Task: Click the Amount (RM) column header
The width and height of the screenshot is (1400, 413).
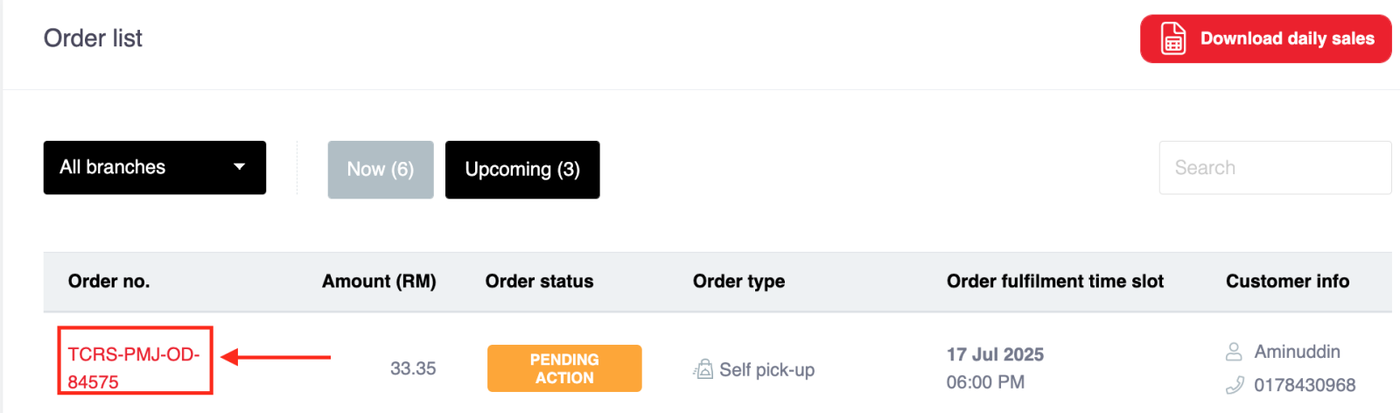Action: click(x=379, y=282)
